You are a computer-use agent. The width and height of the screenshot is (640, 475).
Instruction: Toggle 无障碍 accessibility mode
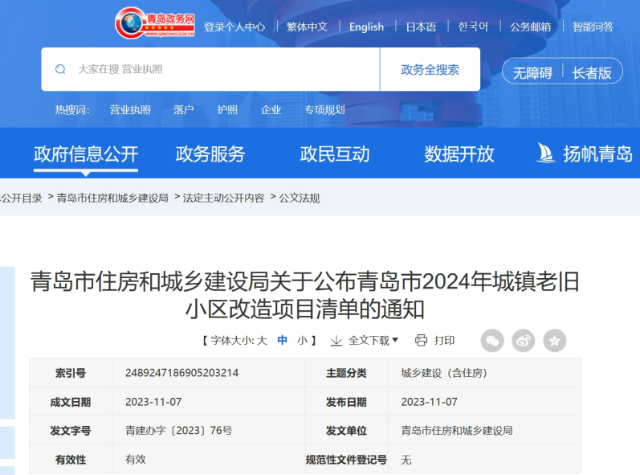[533, 73]
